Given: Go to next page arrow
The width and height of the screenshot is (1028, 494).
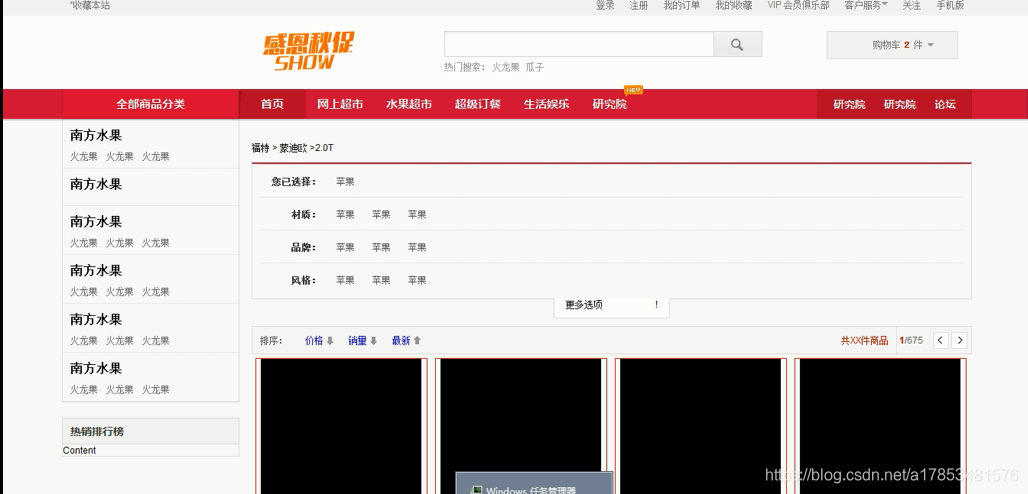Looking at the screenshot, I should (960, 340).
